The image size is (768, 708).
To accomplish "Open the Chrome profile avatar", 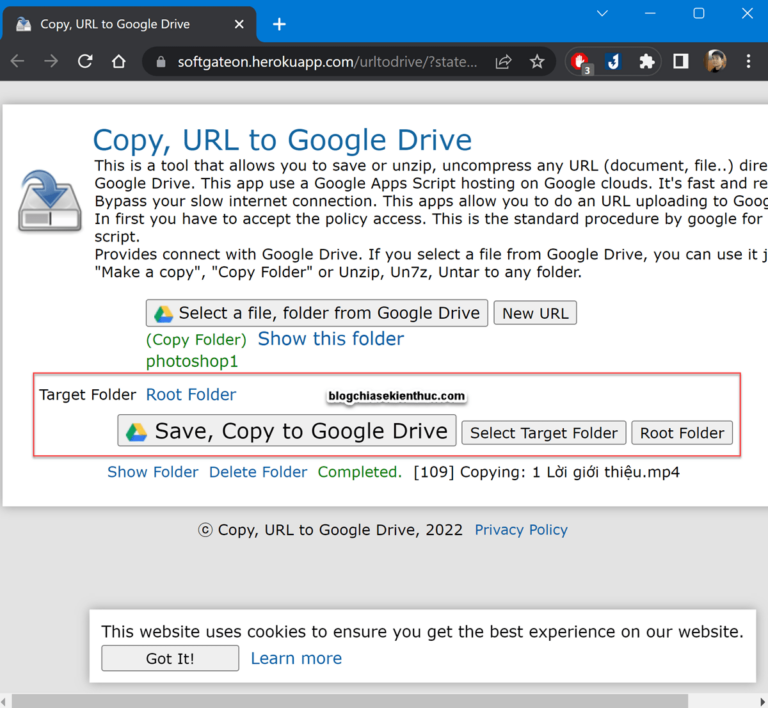I will [715, 61].
